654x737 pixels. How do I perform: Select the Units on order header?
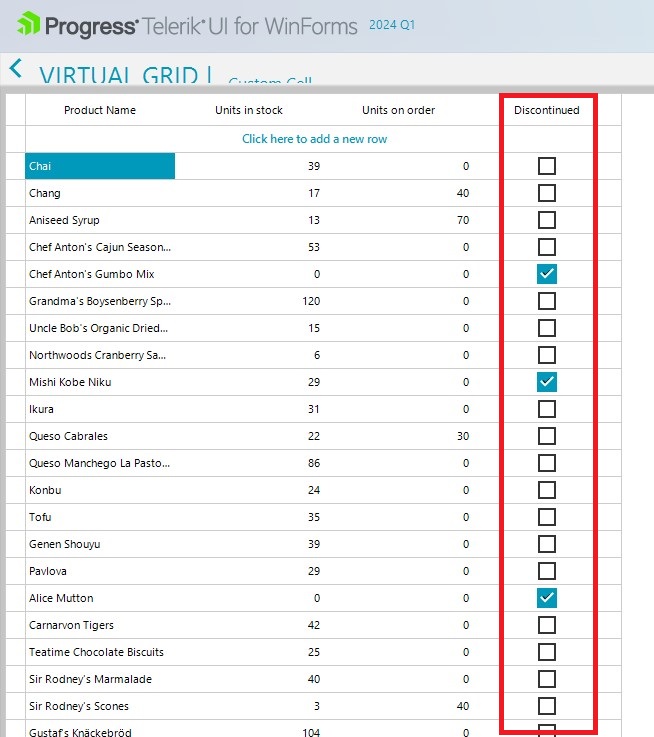[x=398, y=110]
